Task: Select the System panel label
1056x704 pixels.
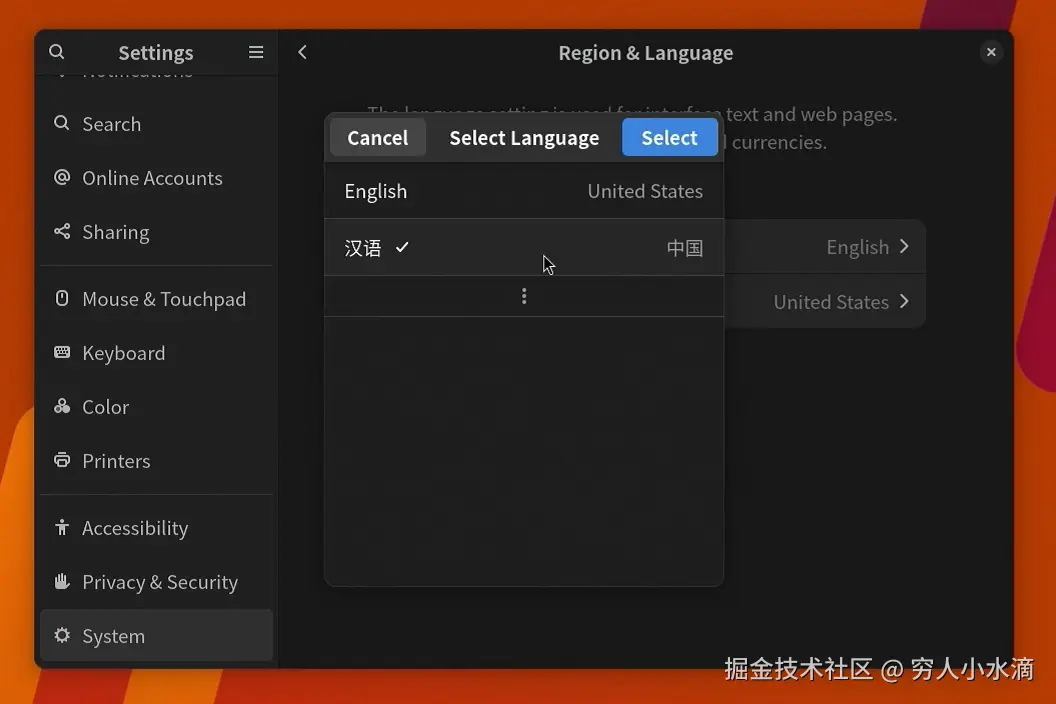Action: coord(113,636)
